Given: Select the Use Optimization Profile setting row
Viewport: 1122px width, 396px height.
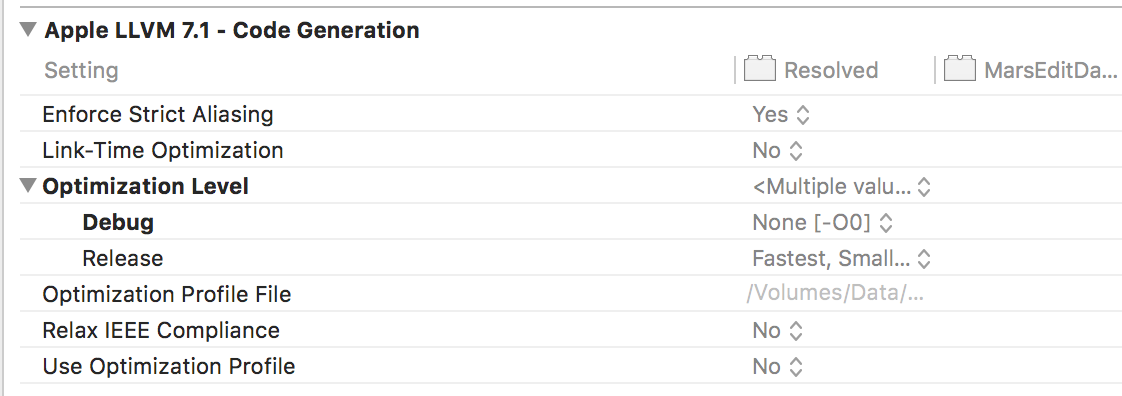Looking at the screenshot, I should click(571, 366).
